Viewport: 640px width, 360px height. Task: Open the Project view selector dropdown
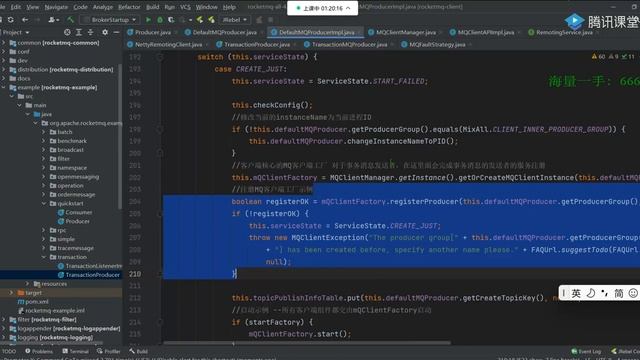pos(16,32)
